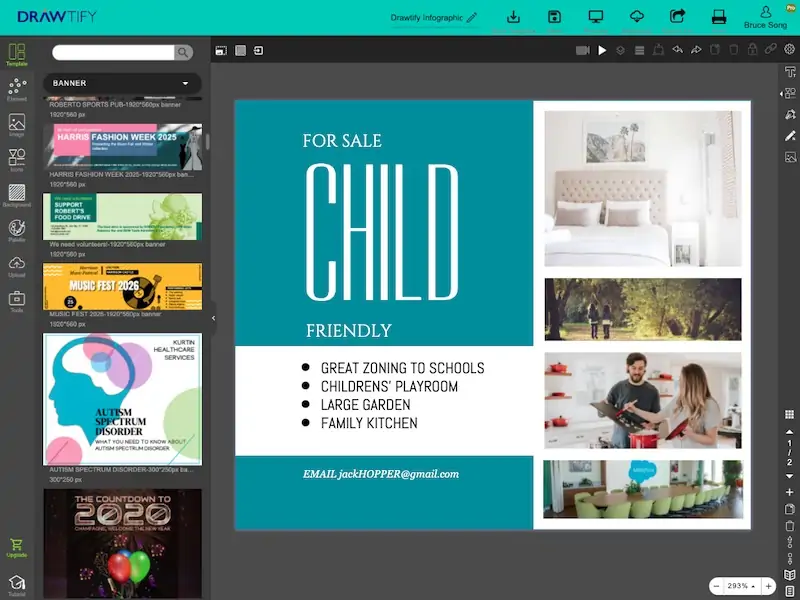Collapse the template panel with the side arrow
The width and height of the screenshot is (800, 600).
click(x=213, y=318)
